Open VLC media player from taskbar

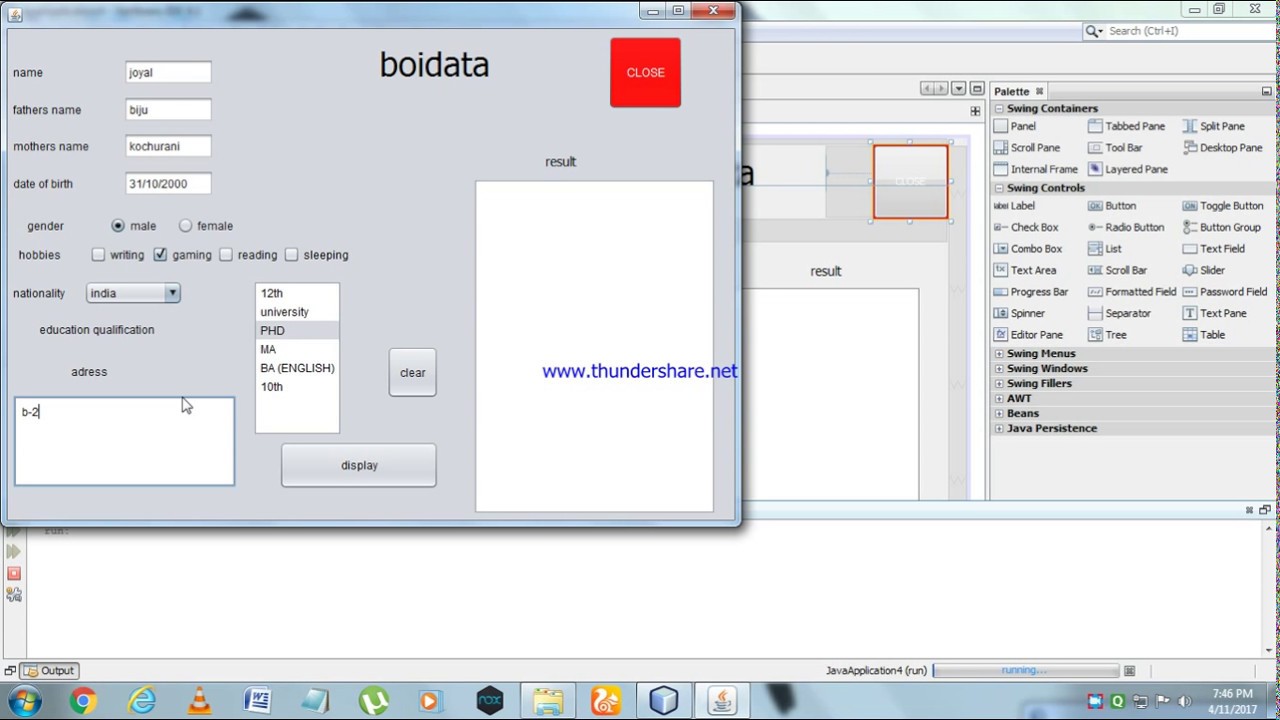tap(200, 701)
